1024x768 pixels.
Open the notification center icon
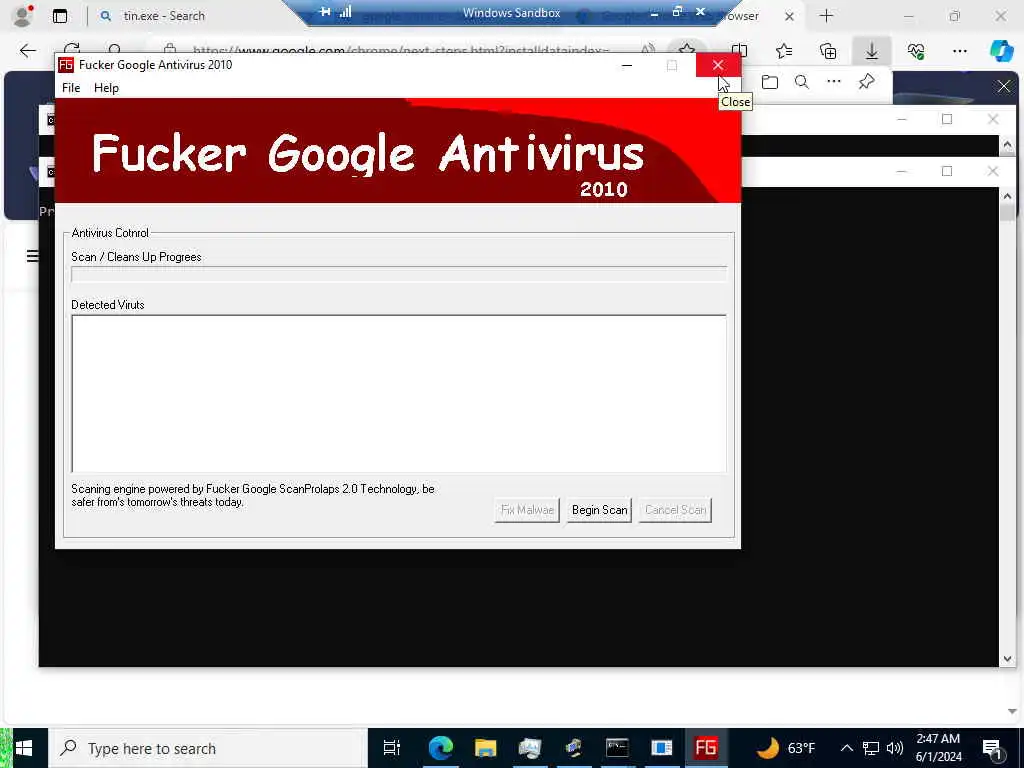pyautogui.click(x=992, y=748)
